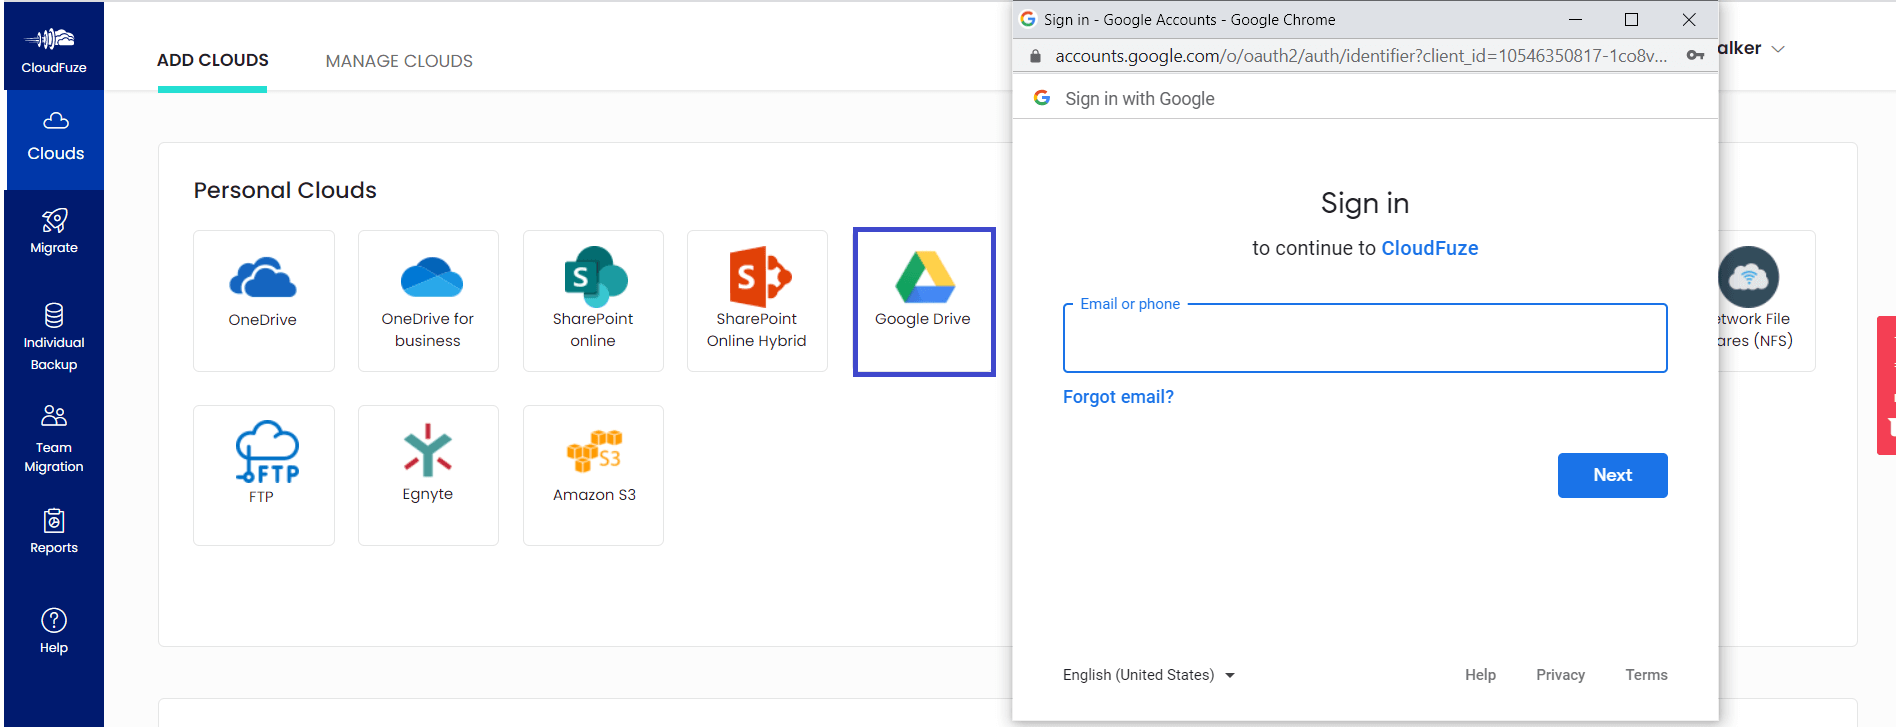This screenshot has height=727, width=1900.
Task: Open the Privacy link in Google footer
Action: click(1560, 675)
